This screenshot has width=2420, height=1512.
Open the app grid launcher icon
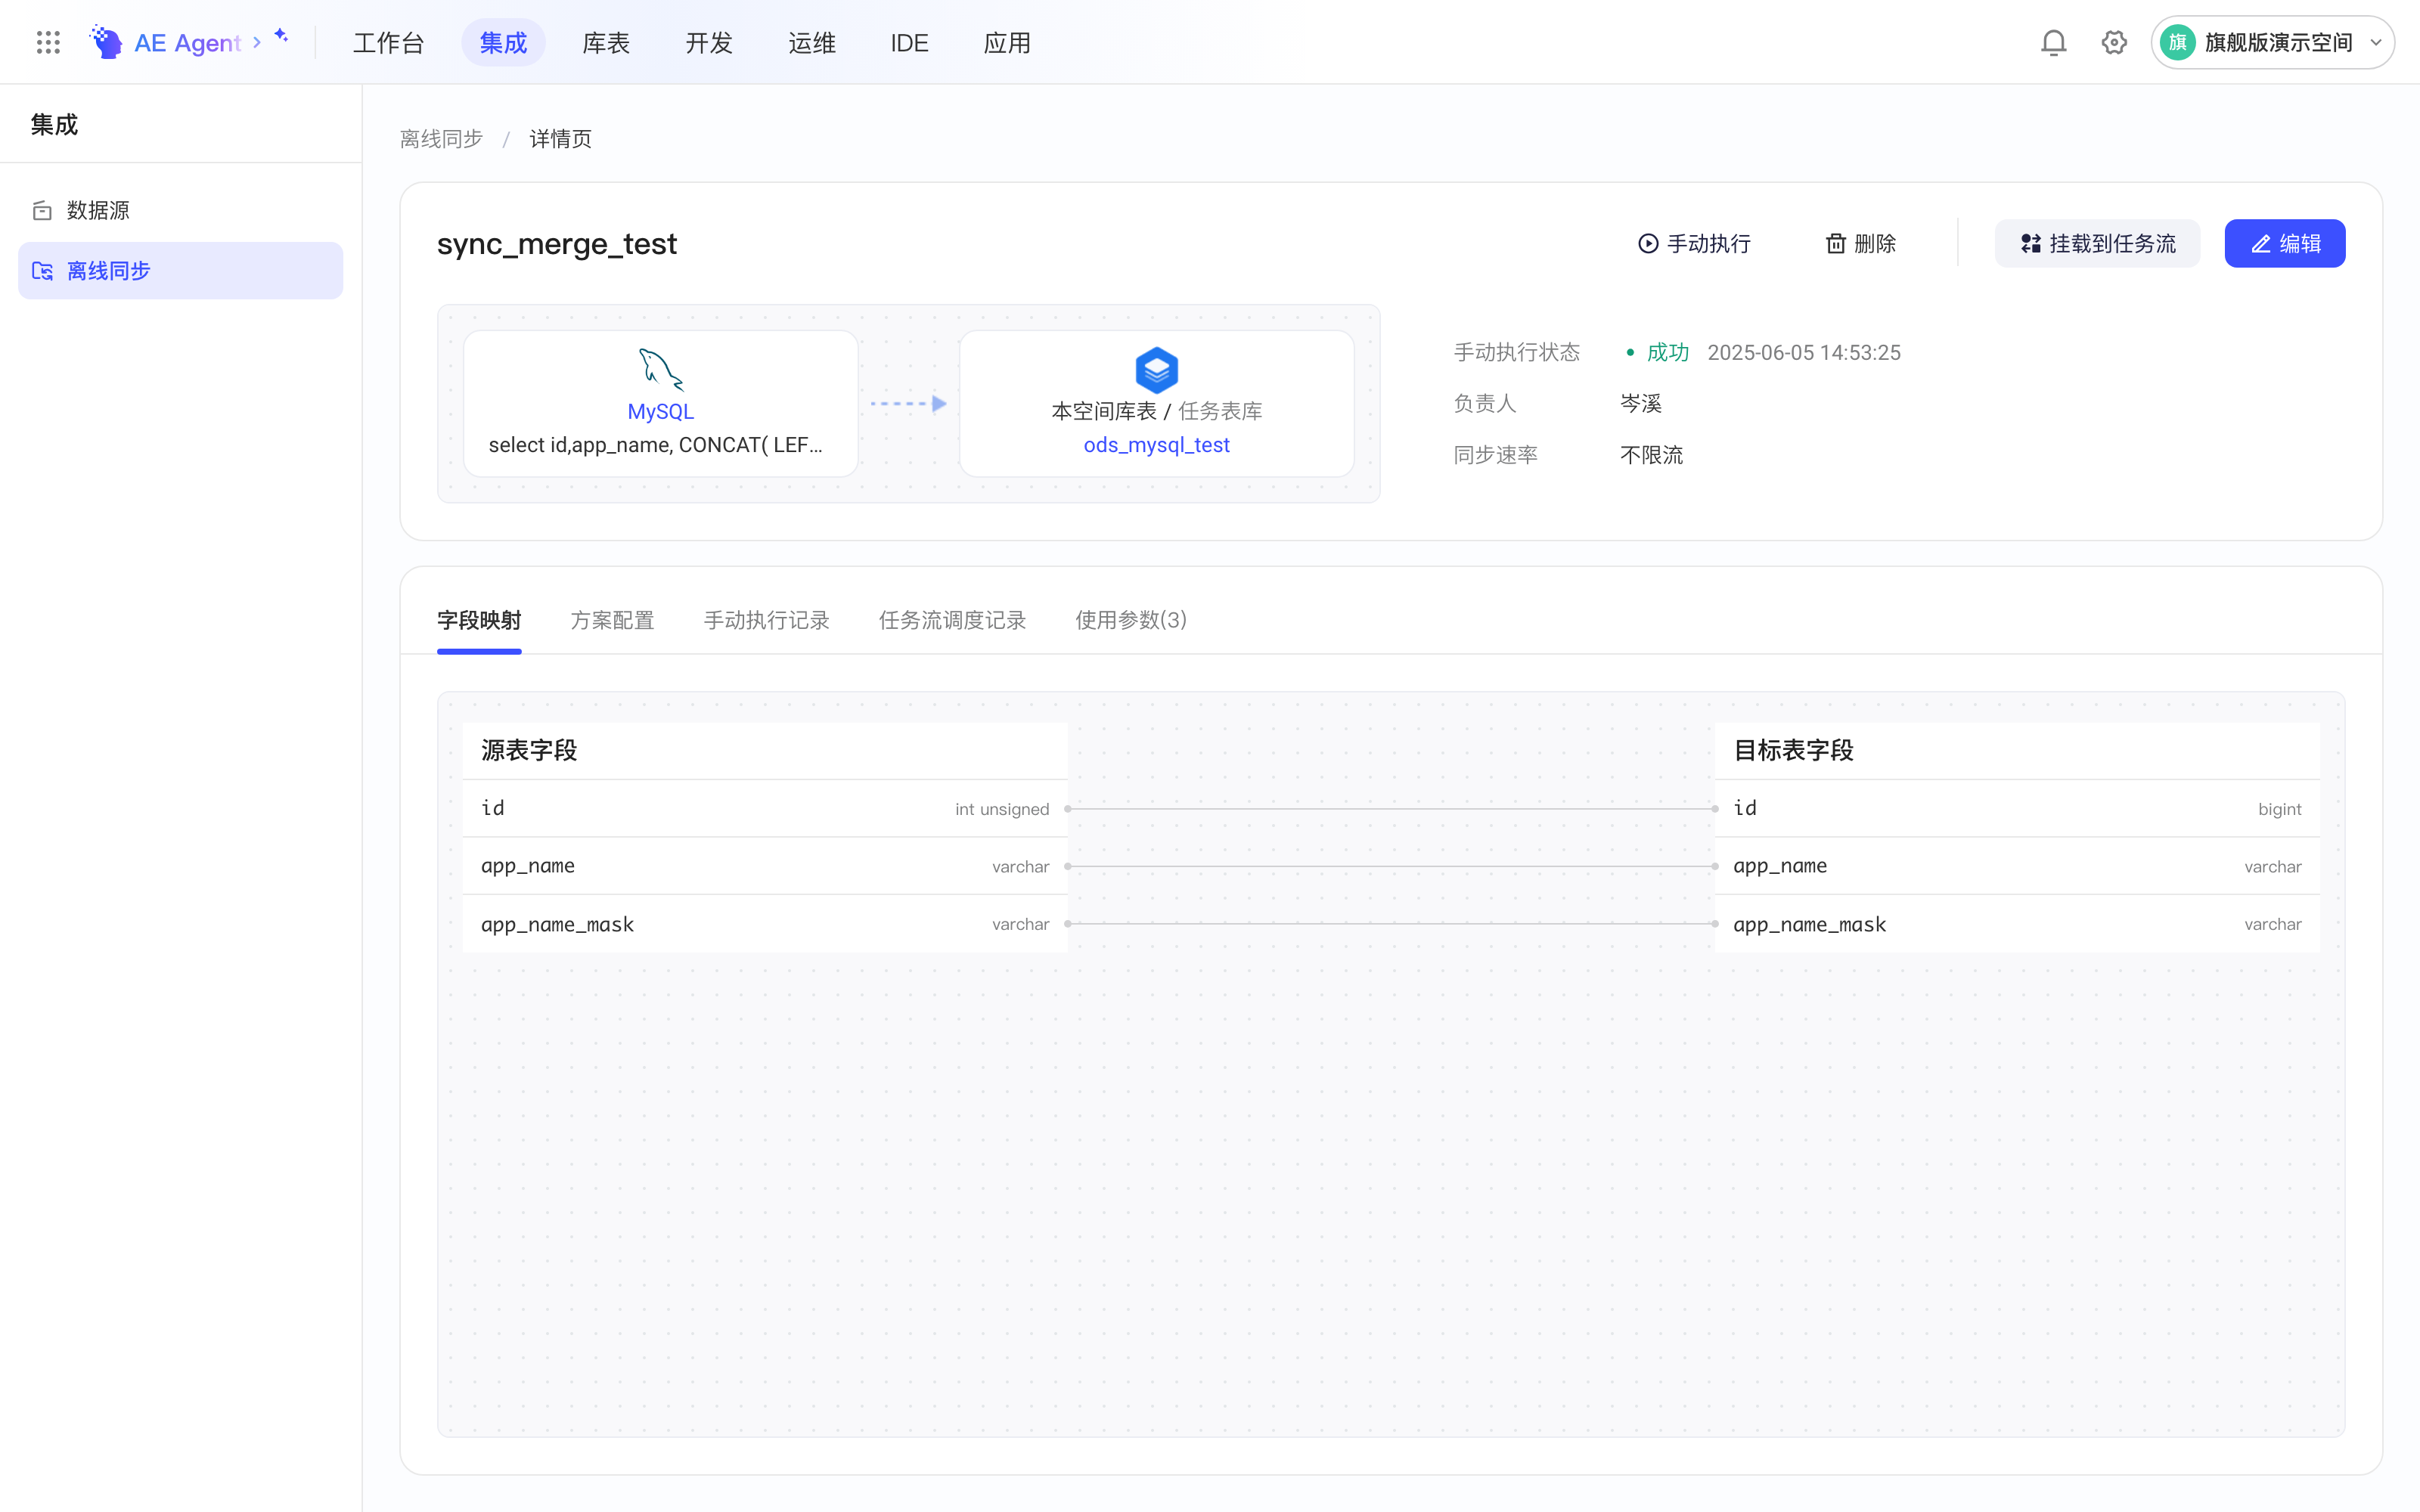coord(48,42)
